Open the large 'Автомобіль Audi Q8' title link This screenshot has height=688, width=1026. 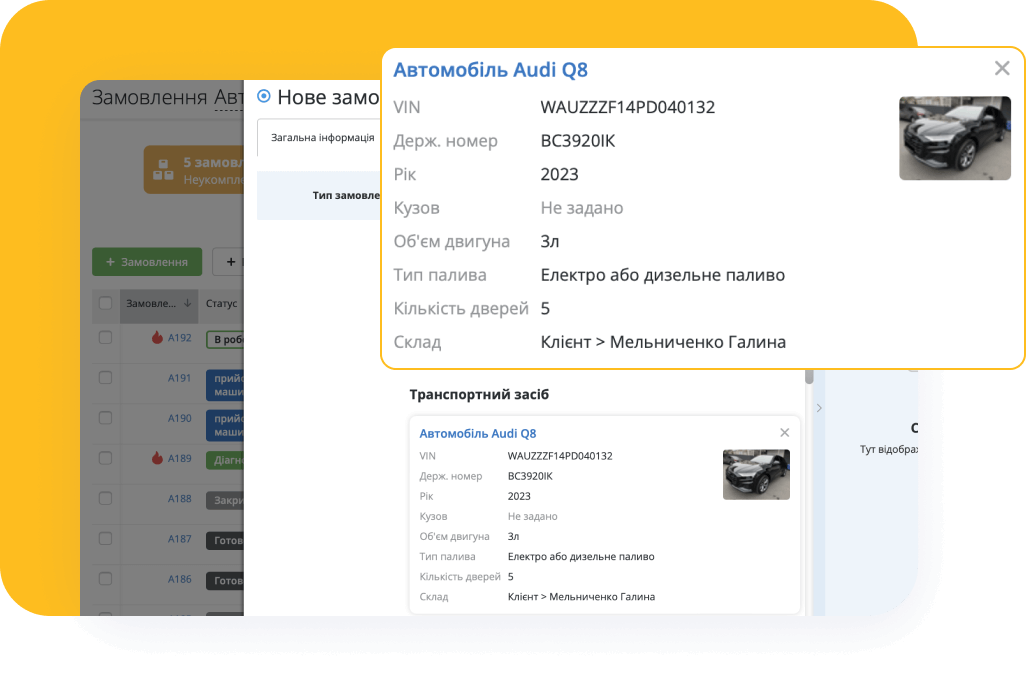(491, 69)
